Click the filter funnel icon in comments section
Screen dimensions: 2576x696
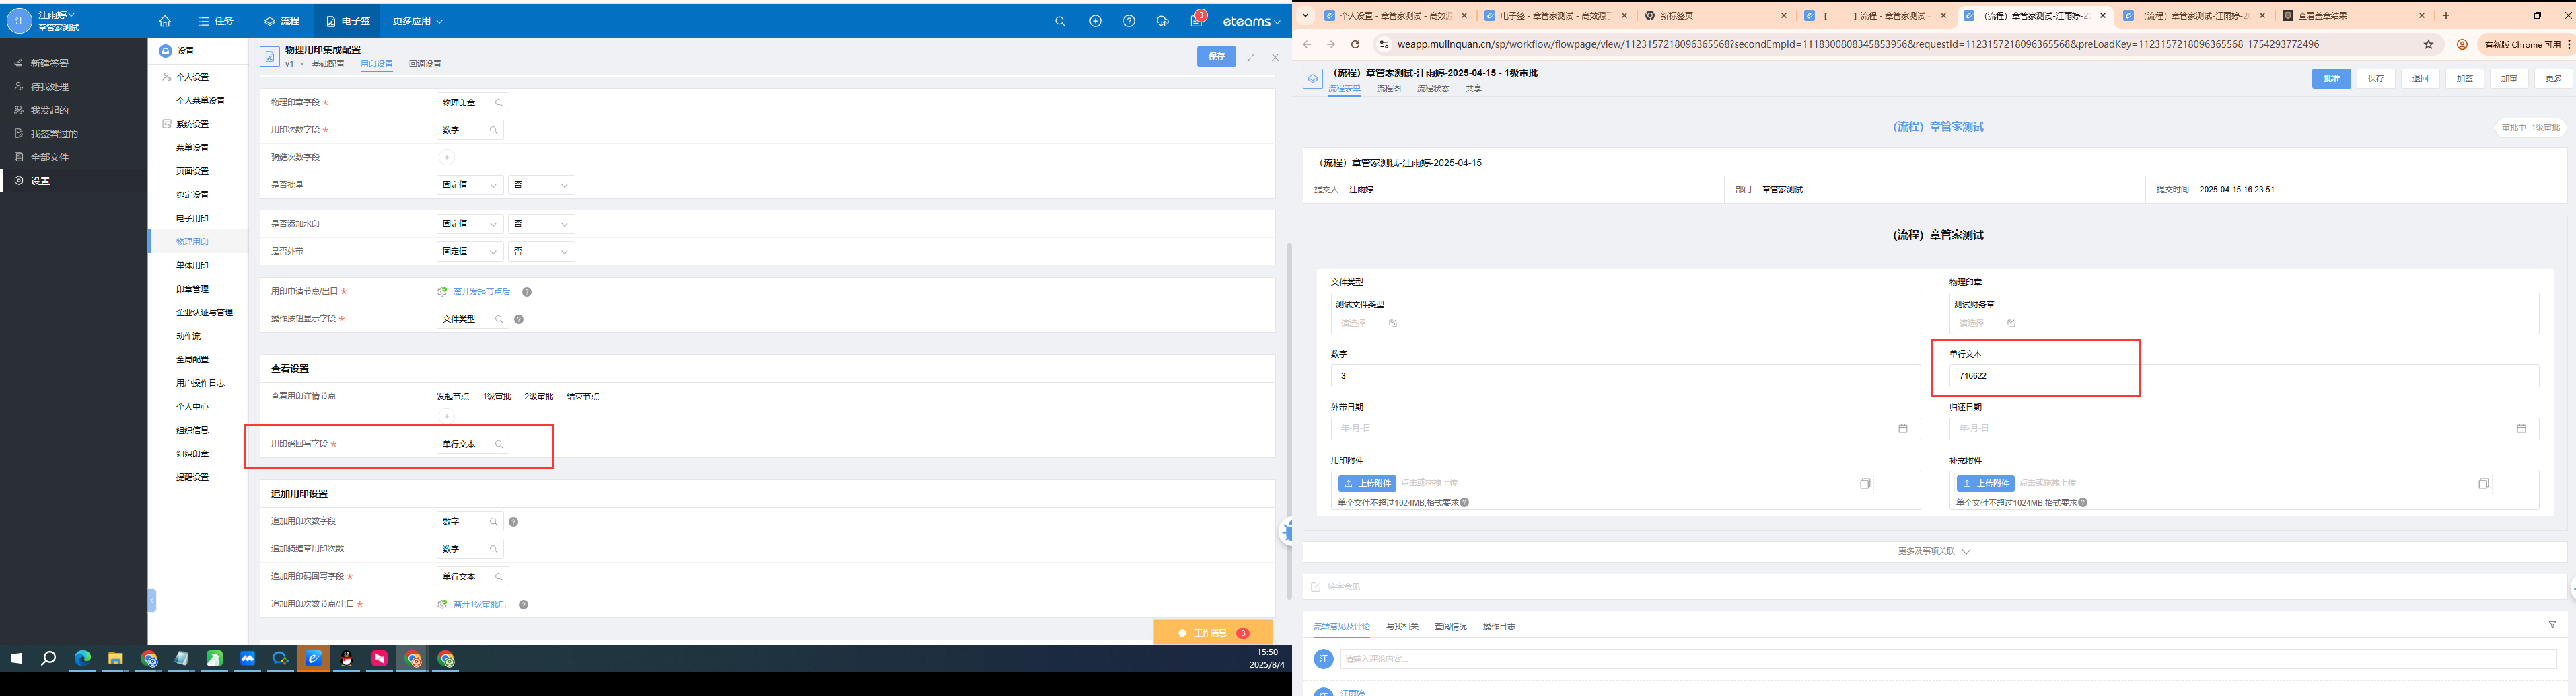[2552, 625]
